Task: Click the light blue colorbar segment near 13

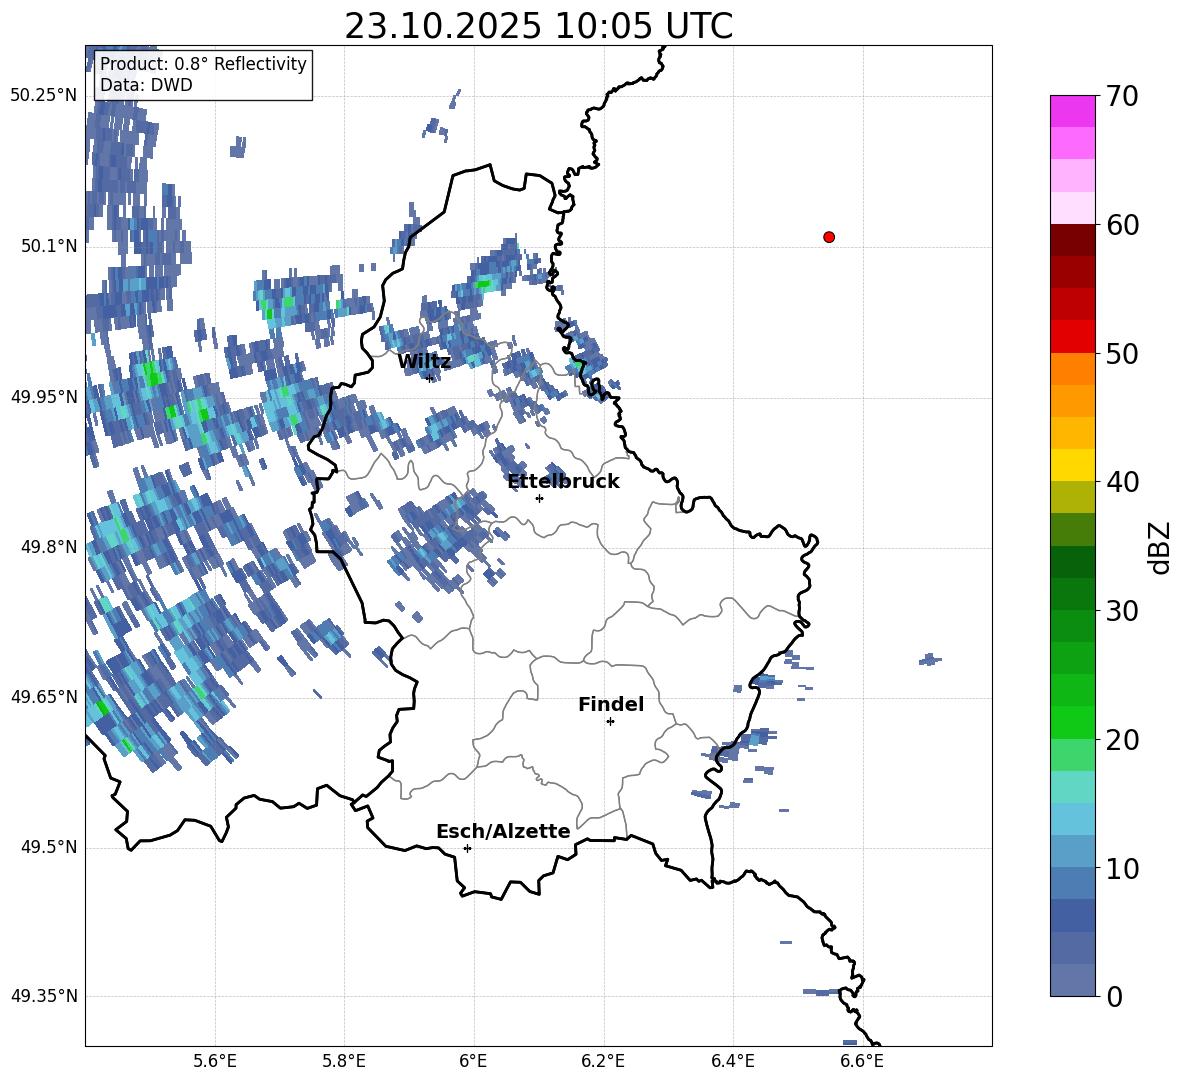Action: [x=1072, y=819]
